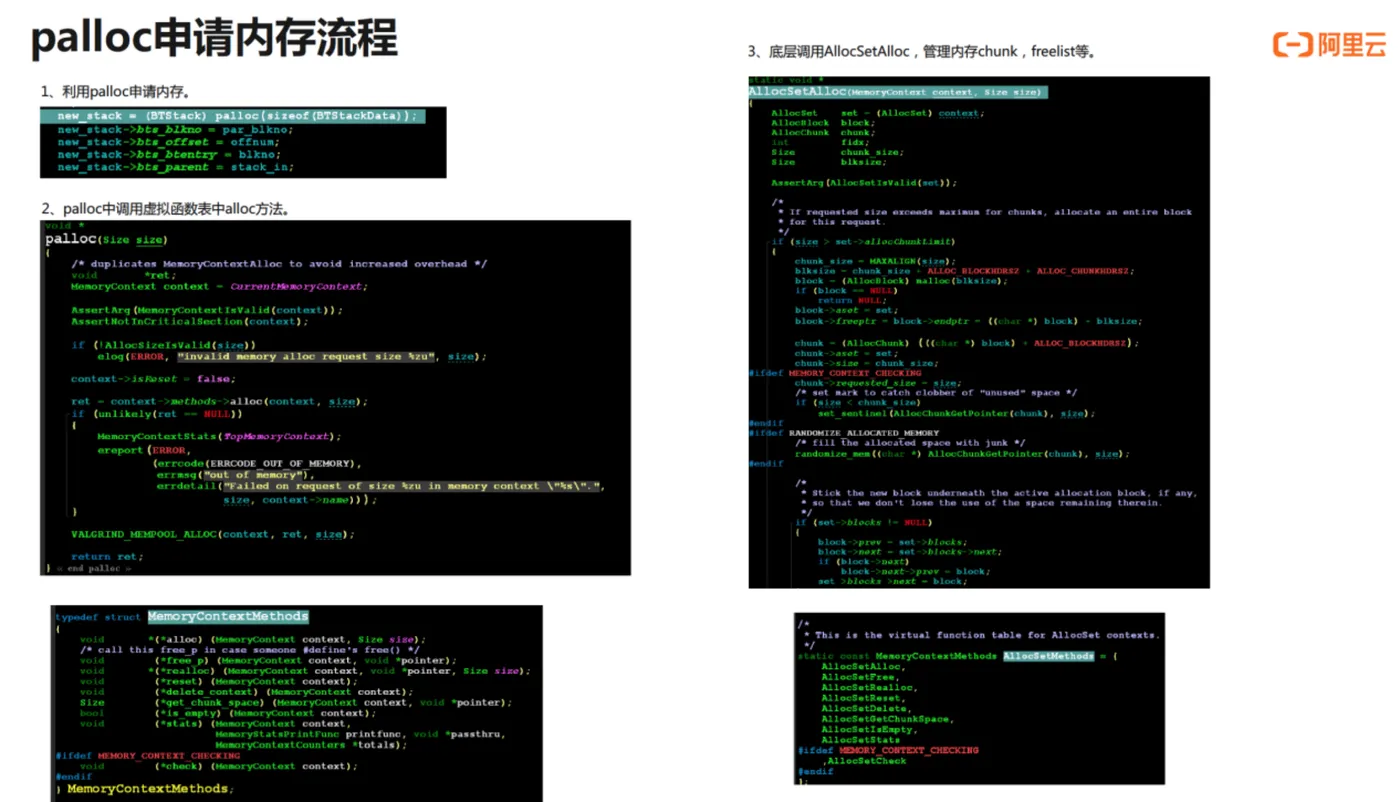1400x802 pixels.
Task: Click highlighted "MemoryContextMethods" in typedef struct line
Action: (228, 617)
